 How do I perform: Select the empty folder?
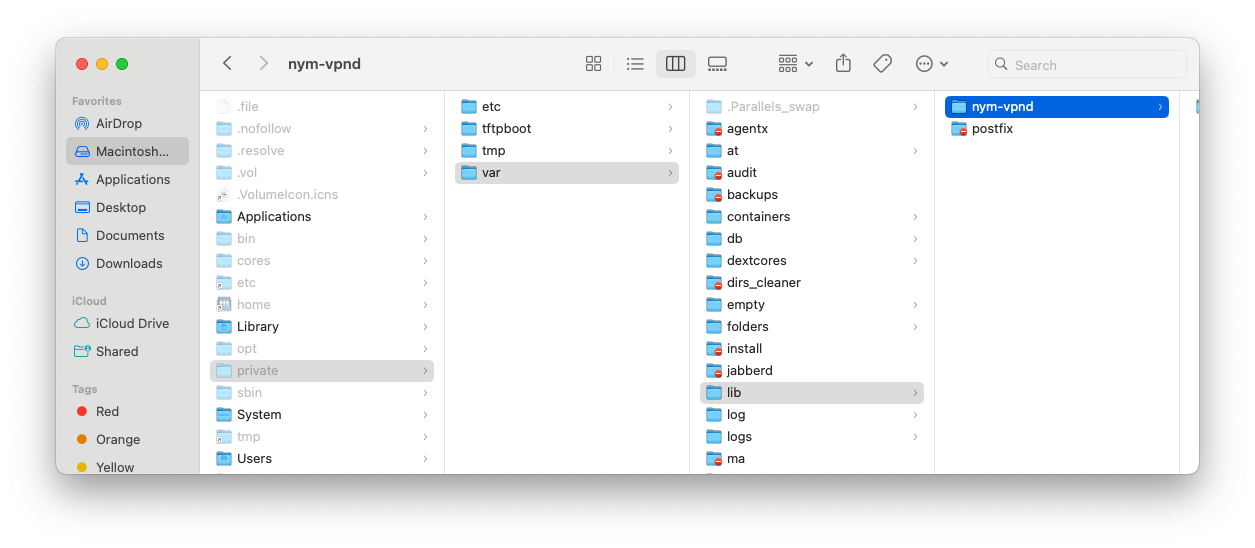[812, 304]
